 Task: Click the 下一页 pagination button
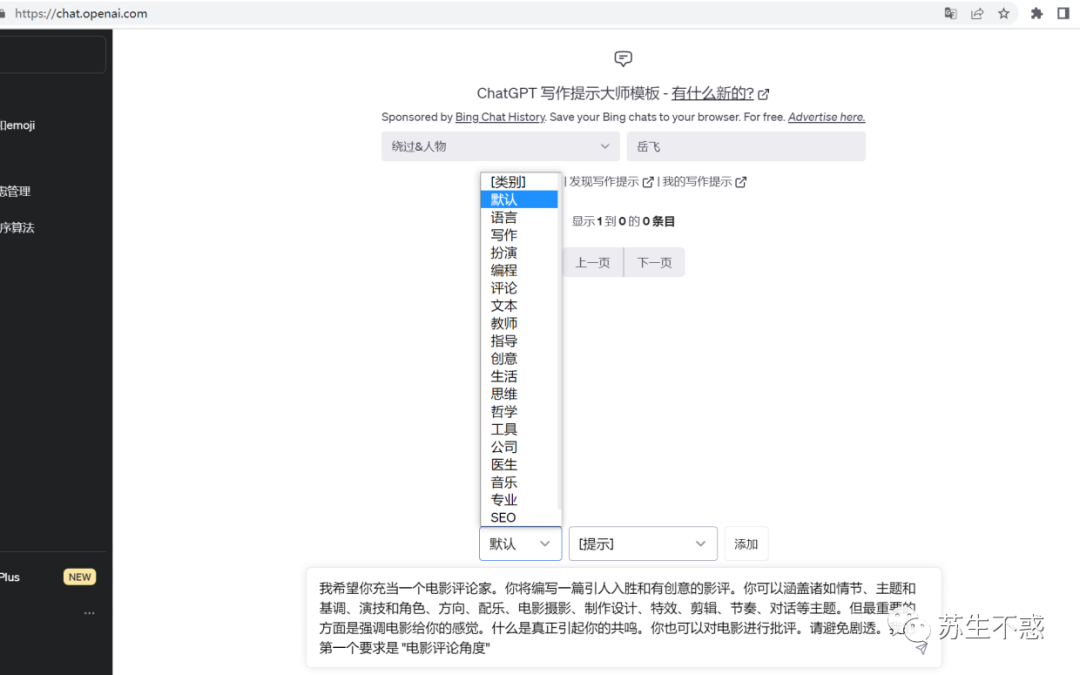point(654,261)
